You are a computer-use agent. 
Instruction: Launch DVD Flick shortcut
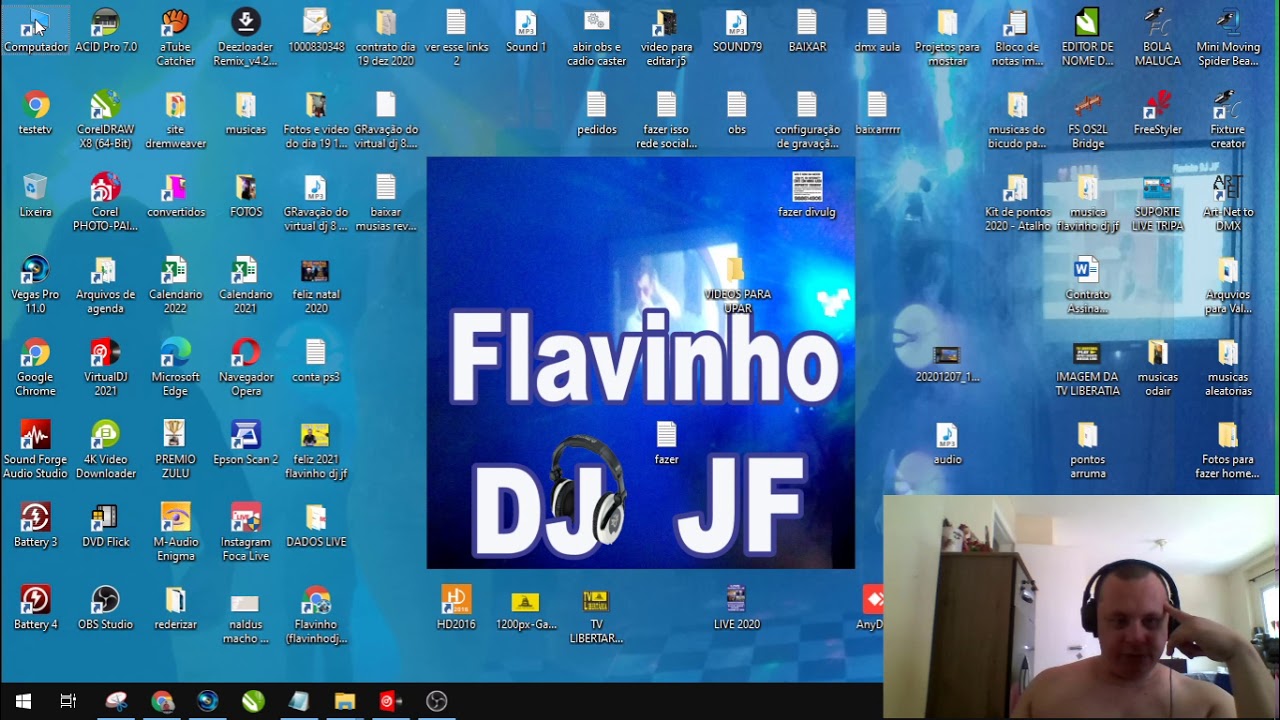pyautogui.click(x=105, y=525)
